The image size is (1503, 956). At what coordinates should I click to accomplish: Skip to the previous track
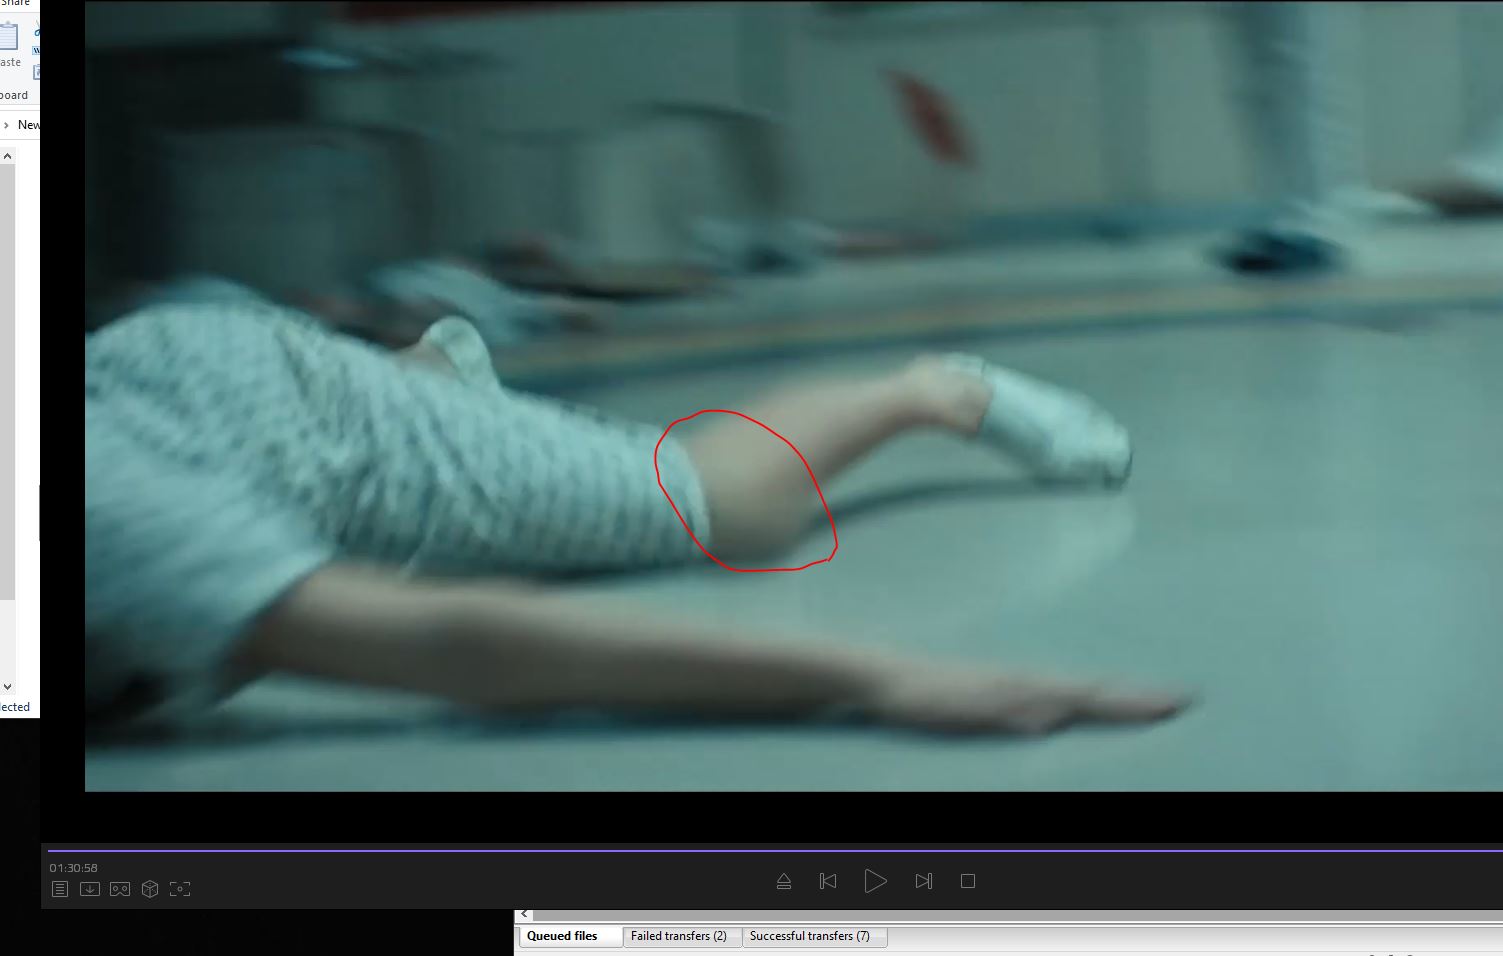pos(828,881)
